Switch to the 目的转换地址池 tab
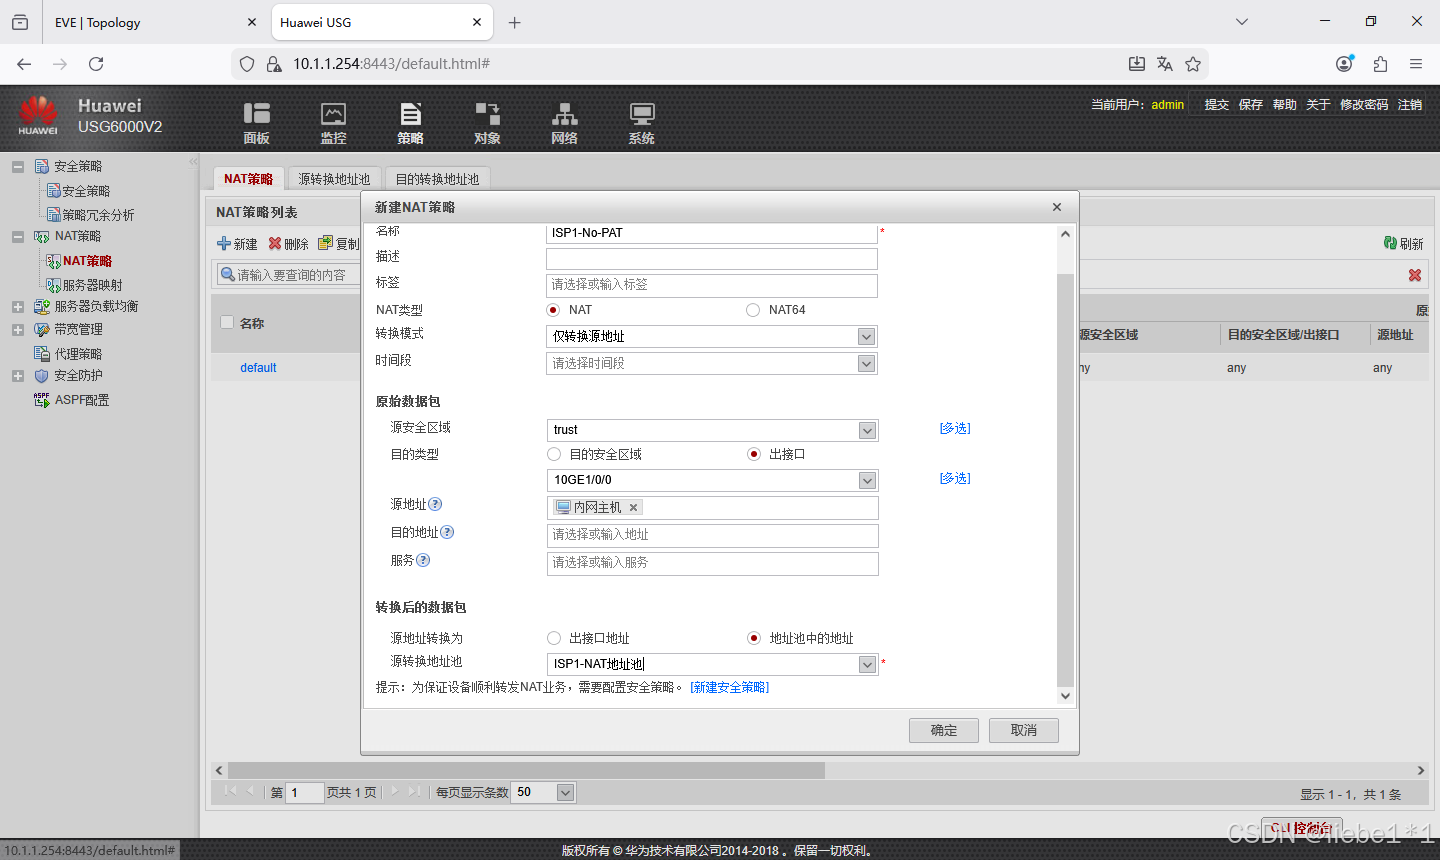 [437, 179]
